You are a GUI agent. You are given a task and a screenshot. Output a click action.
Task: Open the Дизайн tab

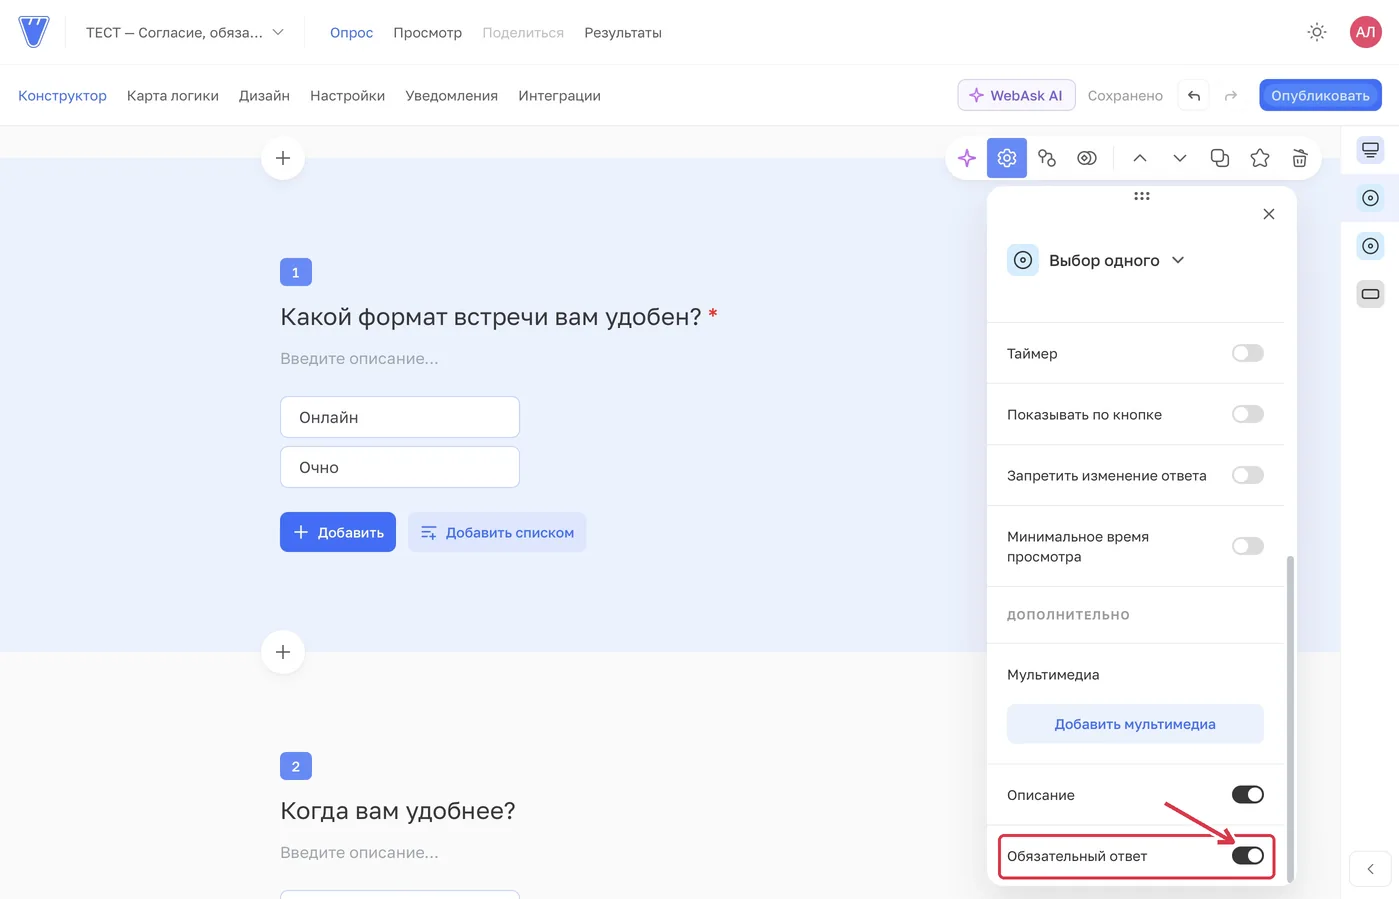tap(264, 96)
